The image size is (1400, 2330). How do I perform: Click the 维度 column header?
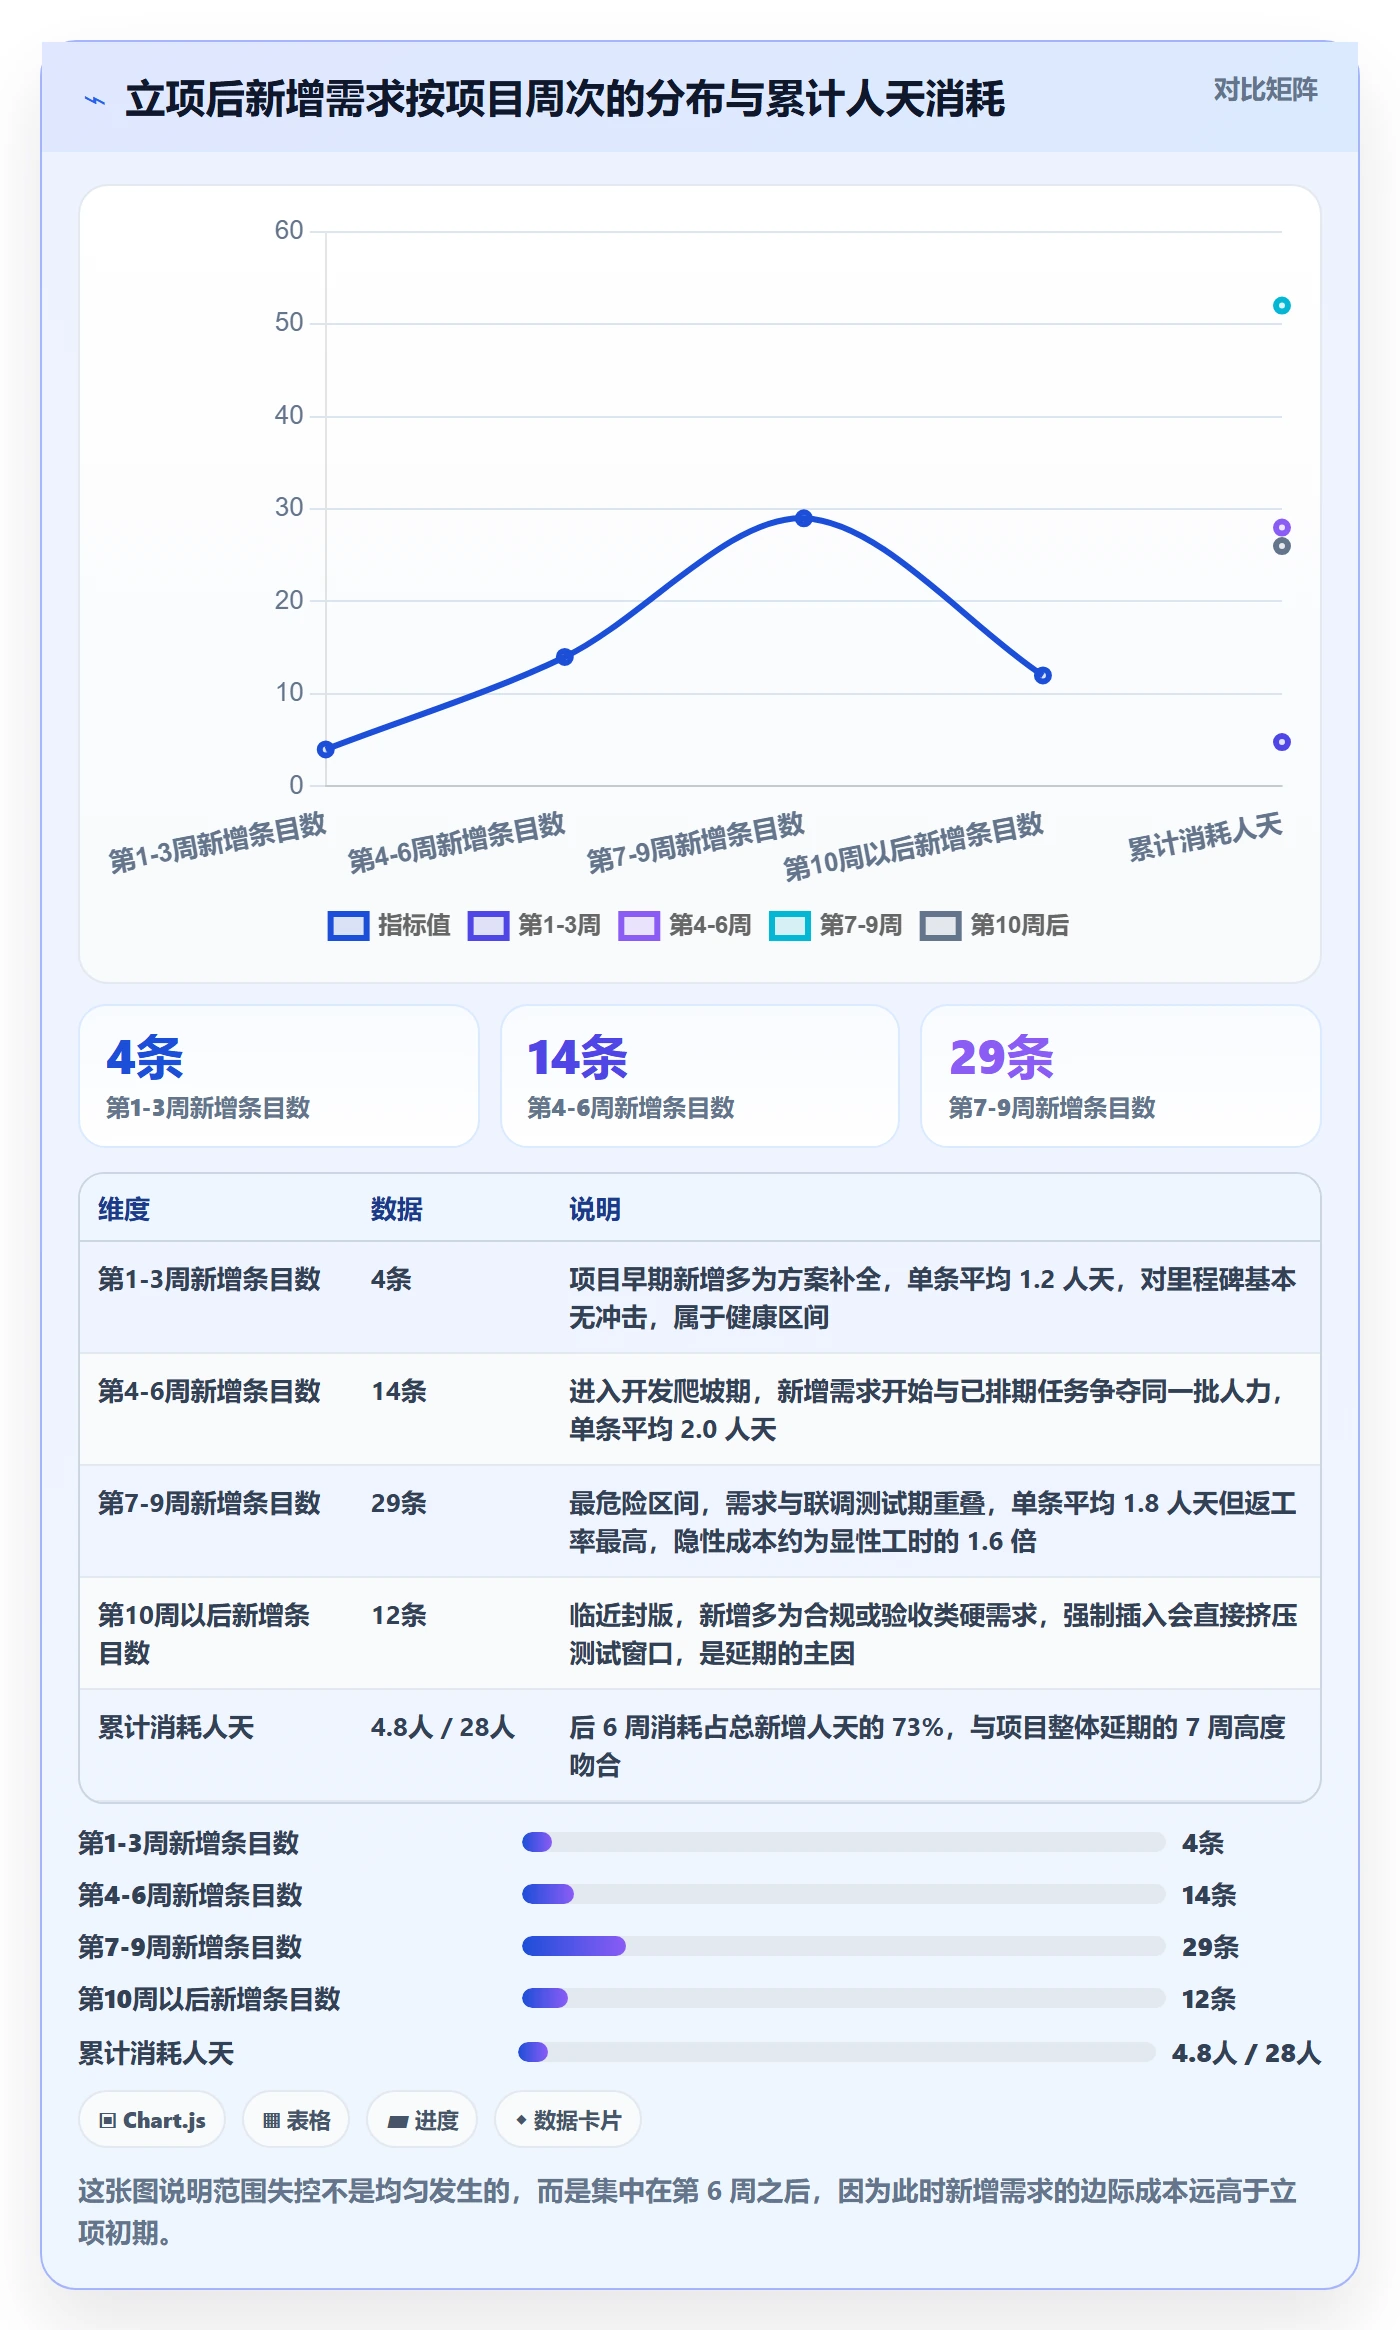[x=124, y=1209]
